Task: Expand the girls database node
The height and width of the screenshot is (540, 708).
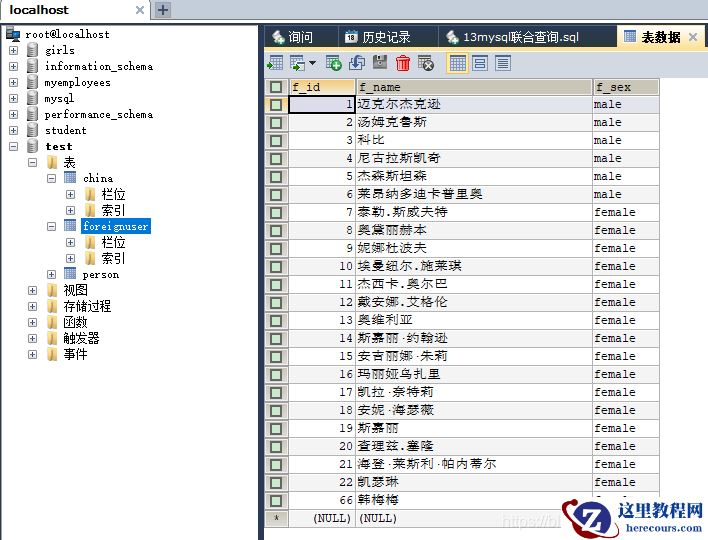Action: coord(13,50)
